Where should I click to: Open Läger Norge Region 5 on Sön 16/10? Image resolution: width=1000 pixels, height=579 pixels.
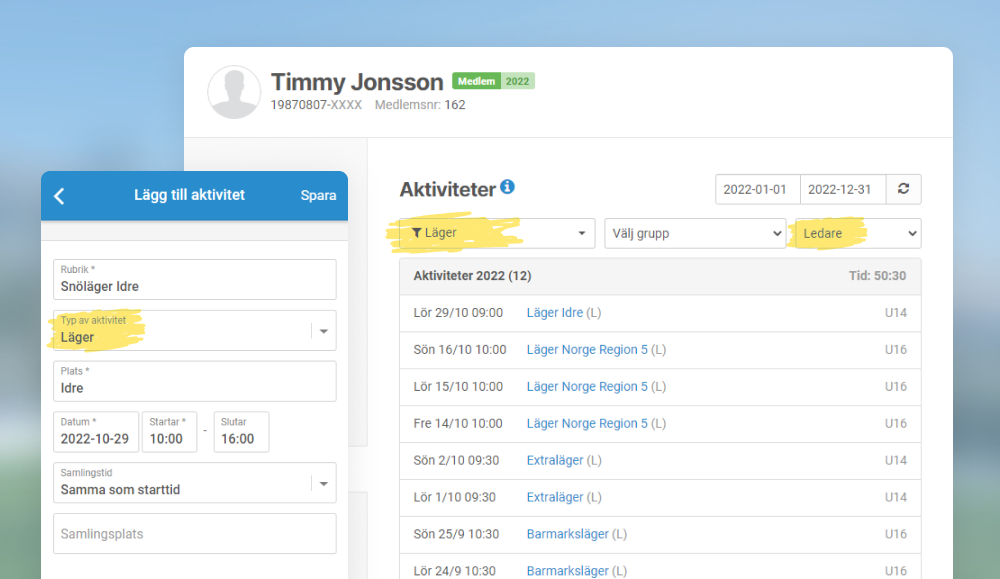tap(587, 349)
